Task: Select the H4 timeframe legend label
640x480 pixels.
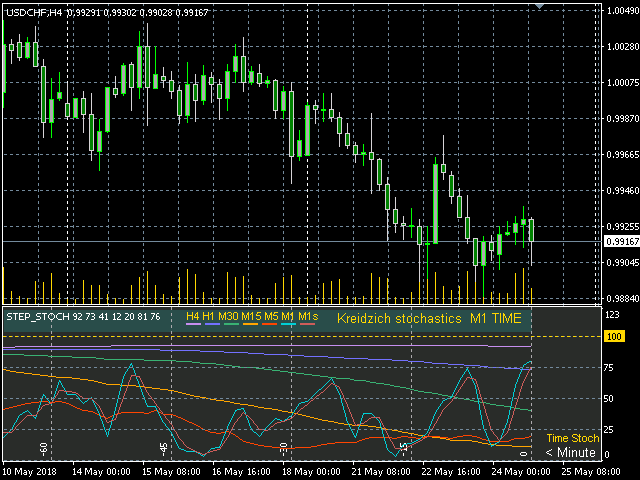Action: (x=193, y=317)
